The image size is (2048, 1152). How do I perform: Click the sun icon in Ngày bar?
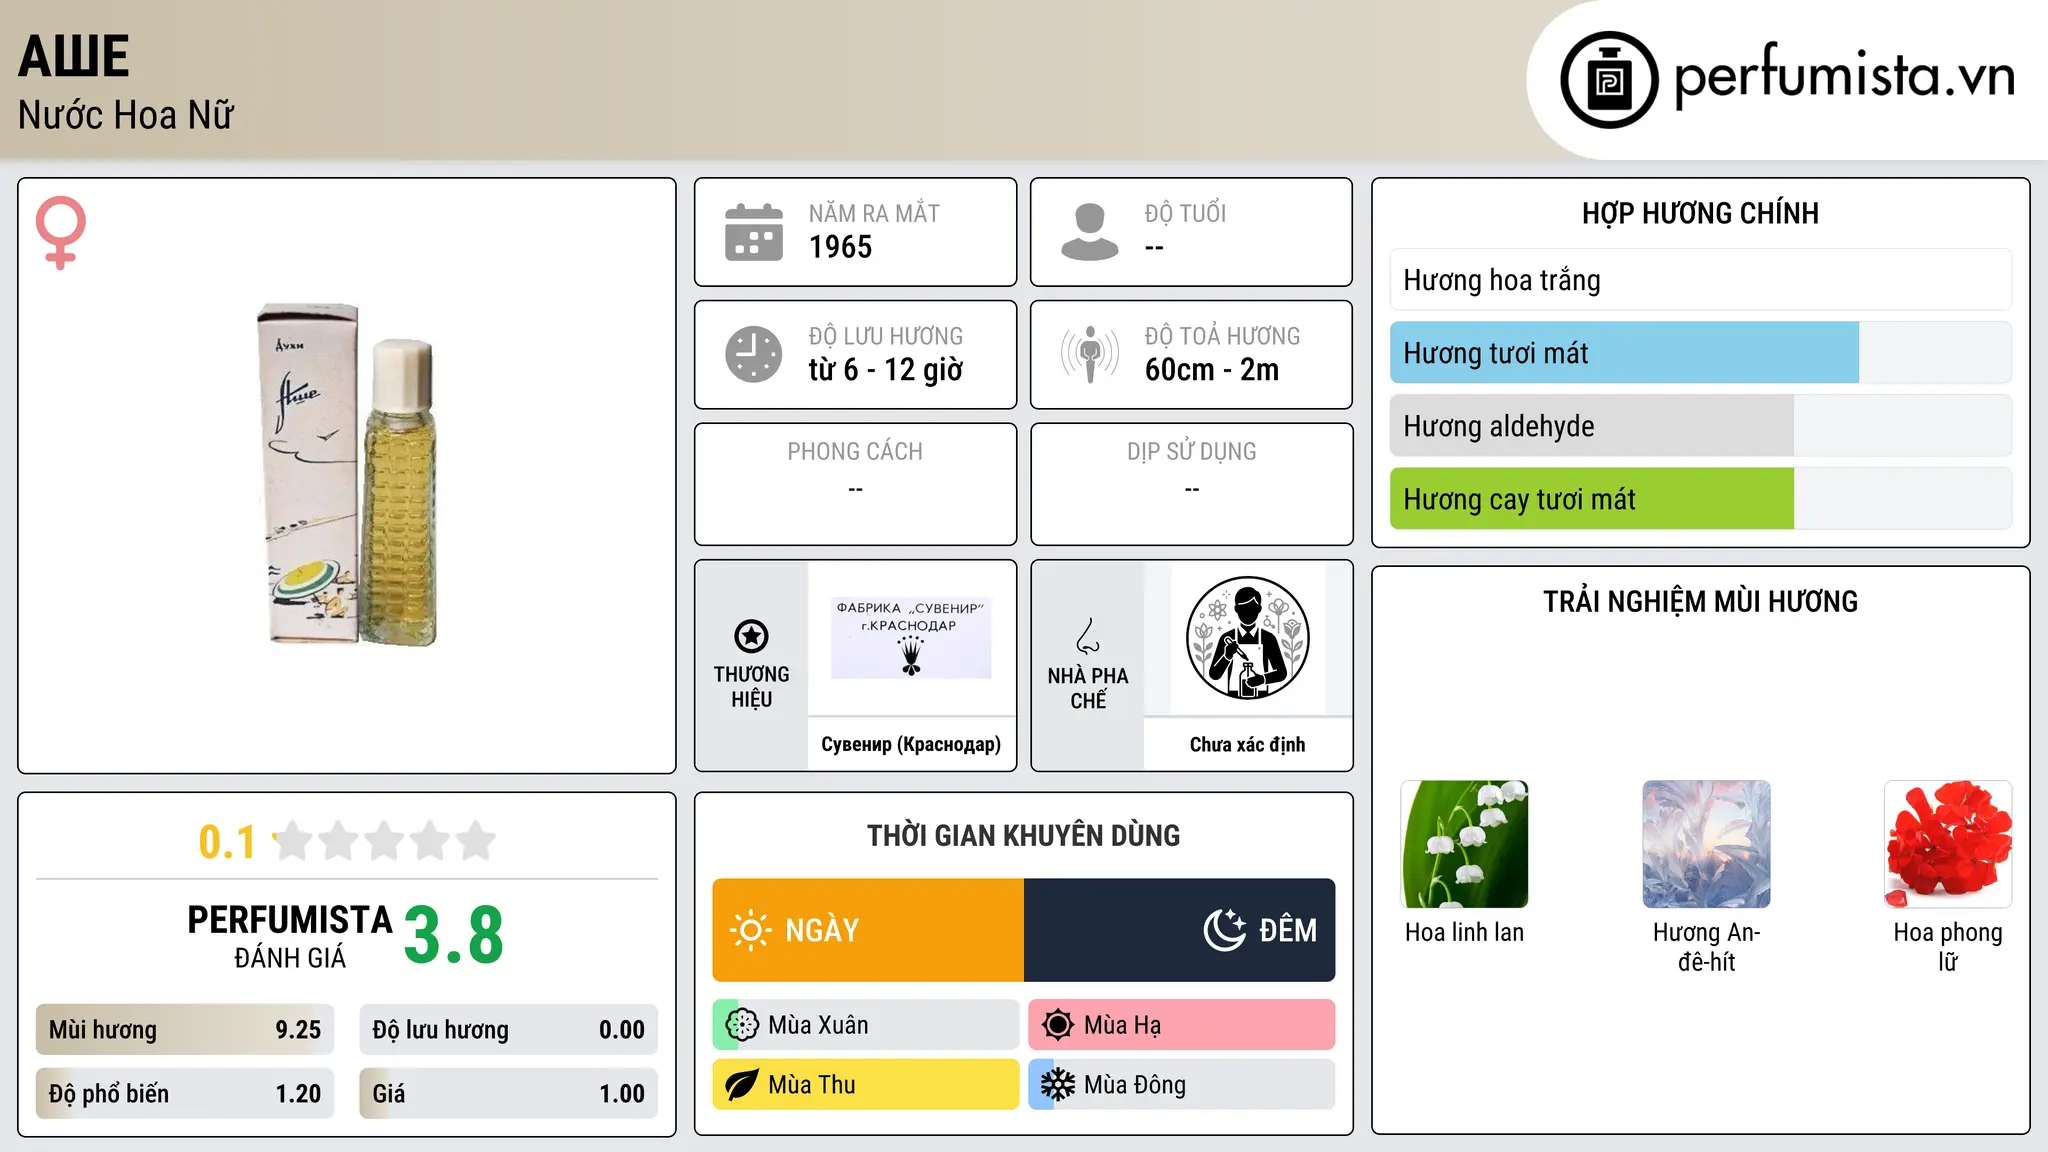[x=750, y=930]
